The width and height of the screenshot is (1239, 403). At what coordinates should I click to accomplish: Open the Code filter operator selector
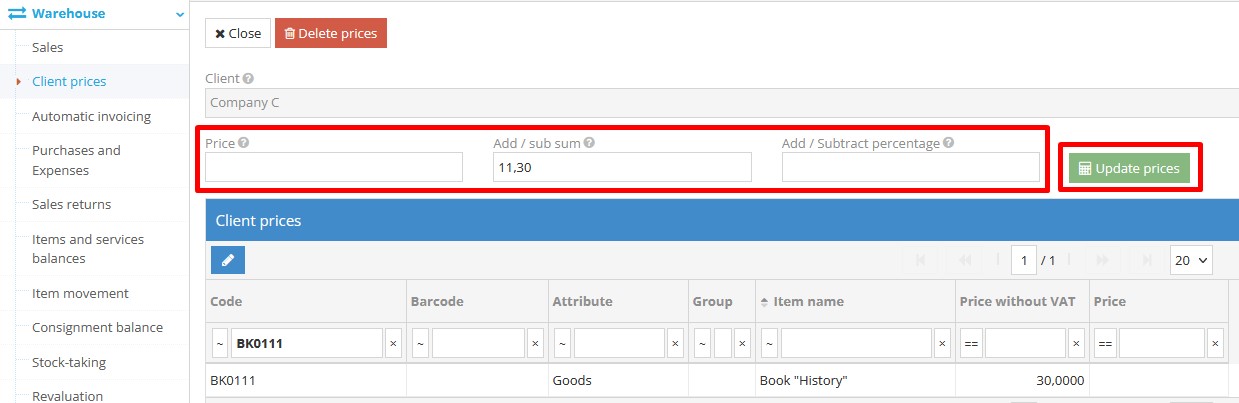219,344
